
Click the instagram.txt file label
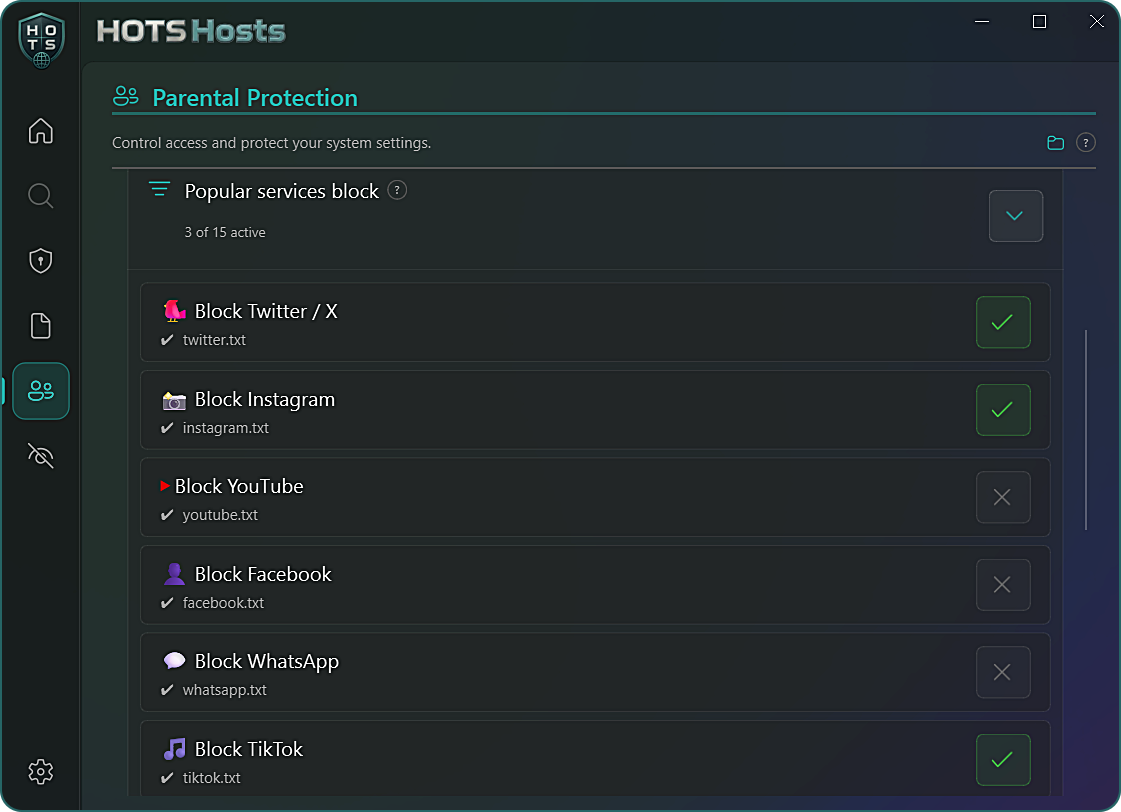point(225,428)
